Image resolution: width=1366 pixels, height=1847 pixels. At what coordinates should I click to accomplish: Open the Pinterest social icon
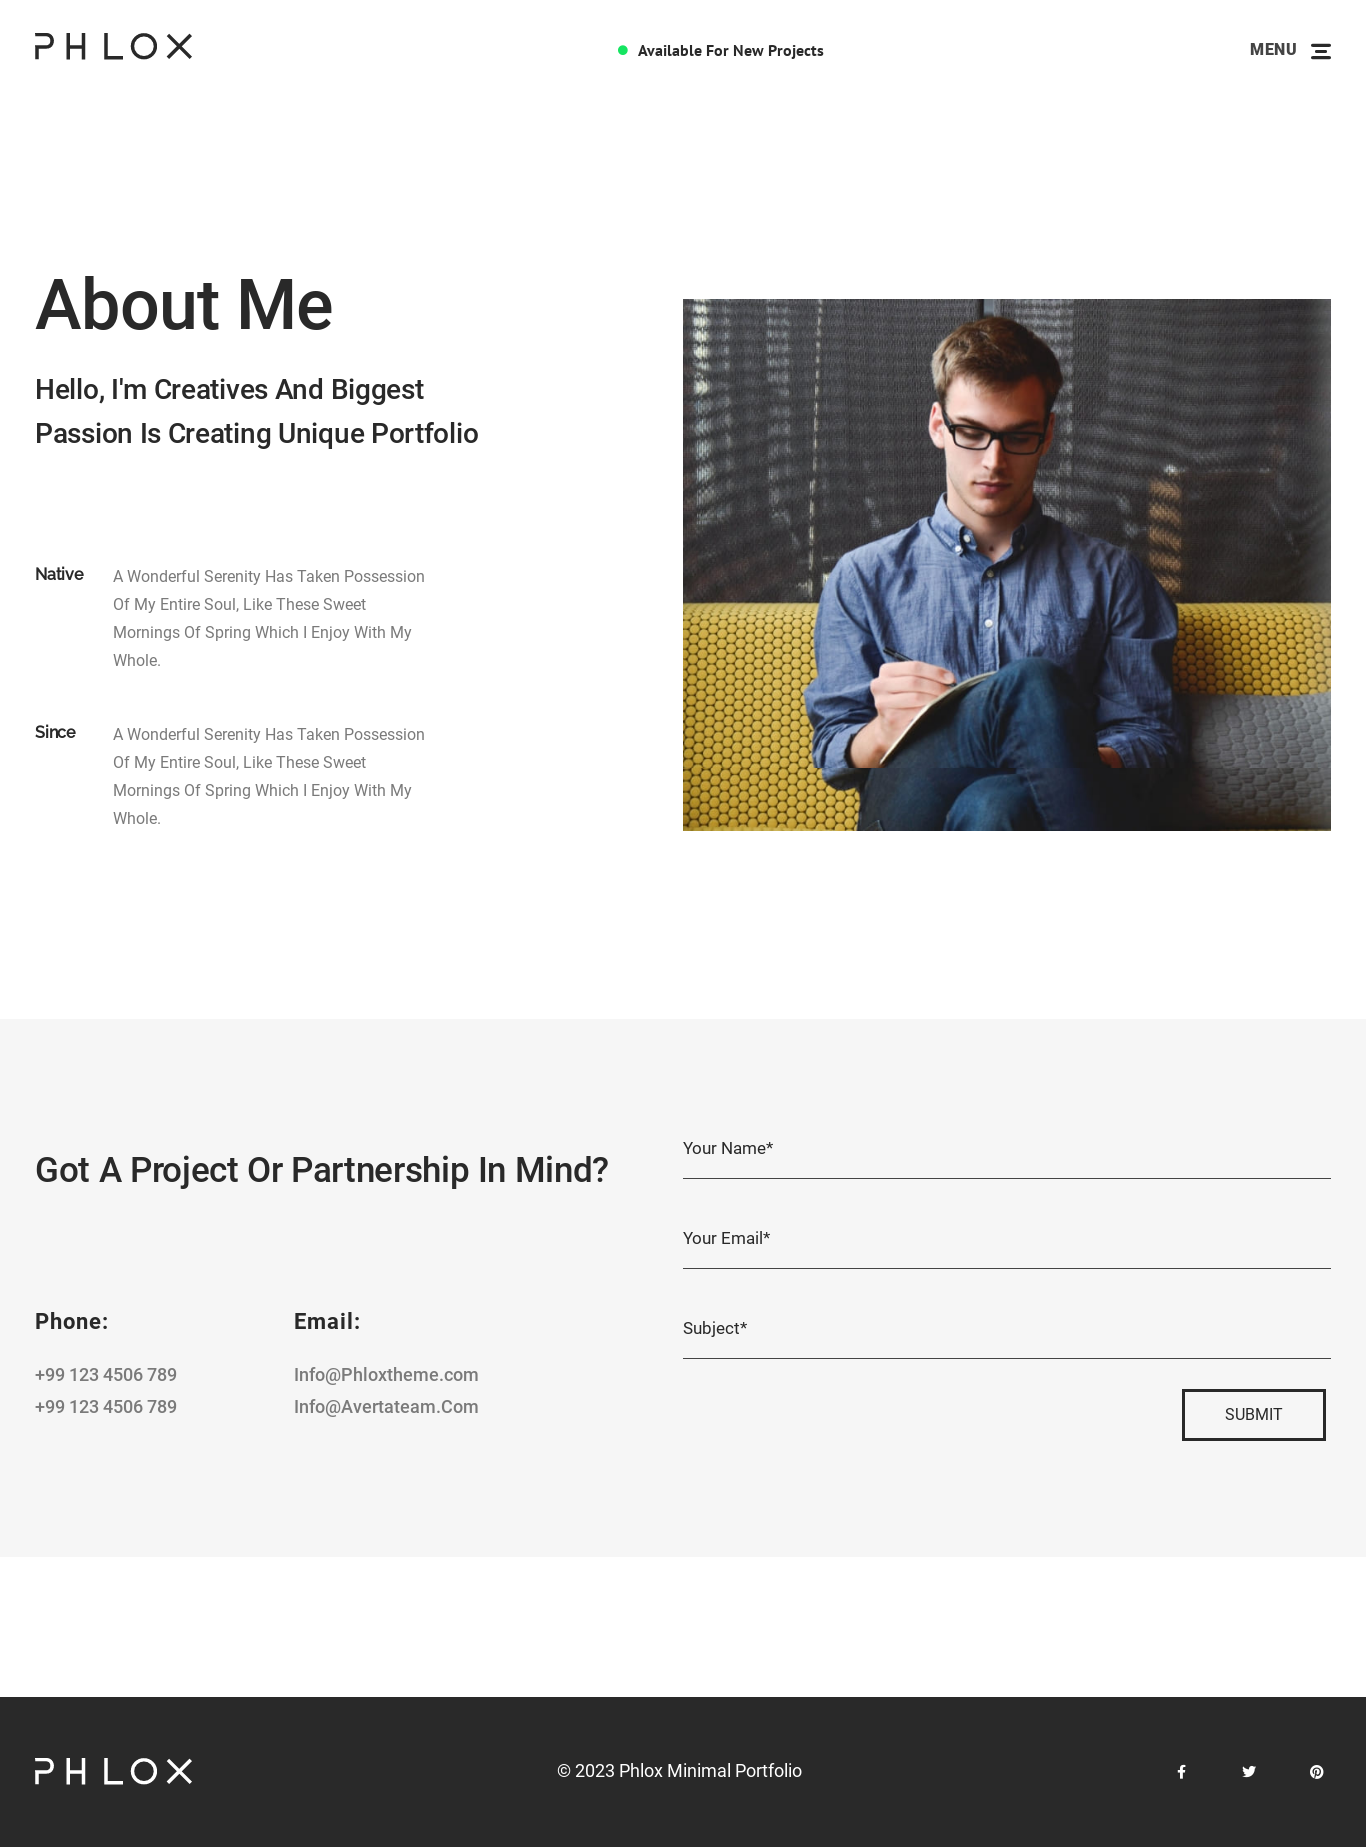click(x=1316, y=1772)
